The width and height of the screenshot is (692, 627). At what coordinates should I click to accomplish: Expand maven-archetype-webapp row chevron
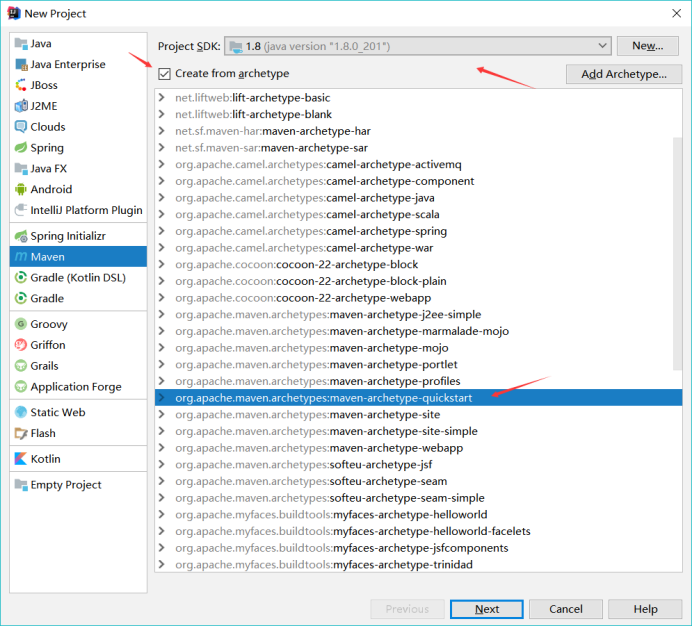(x=162, y=448)
